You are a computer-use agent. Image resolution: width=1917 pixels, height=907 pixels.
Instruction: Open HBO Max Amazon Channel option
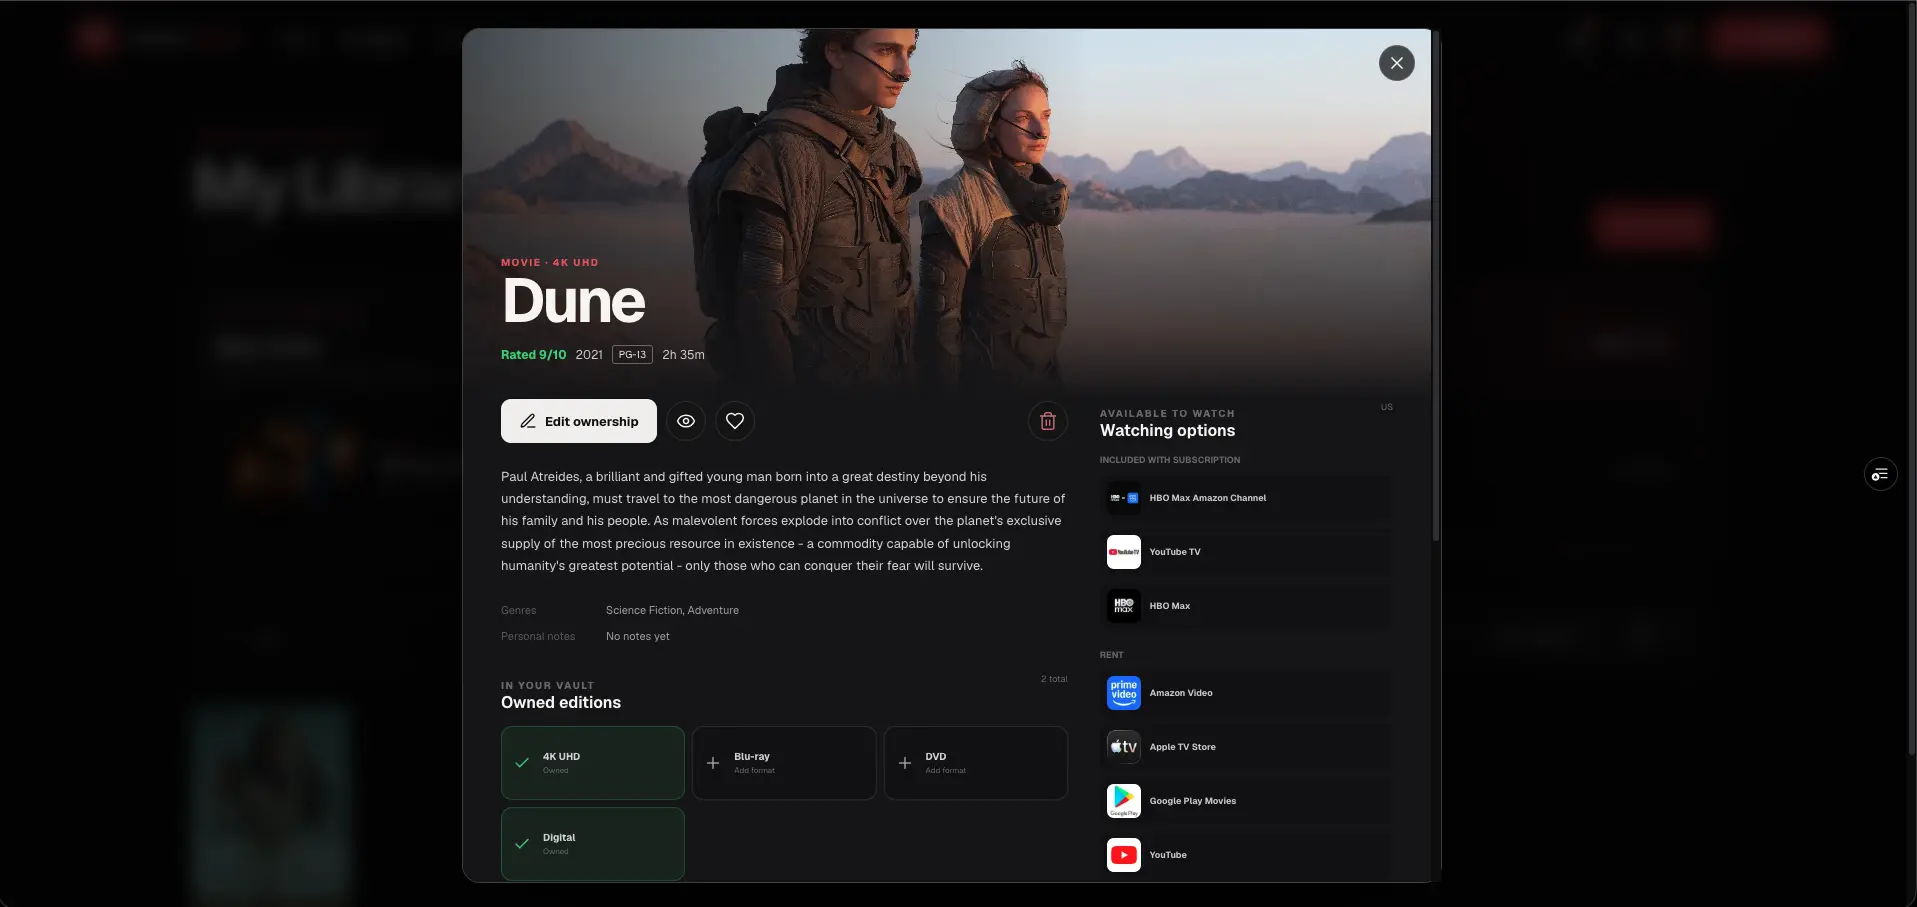point(1246,498)
